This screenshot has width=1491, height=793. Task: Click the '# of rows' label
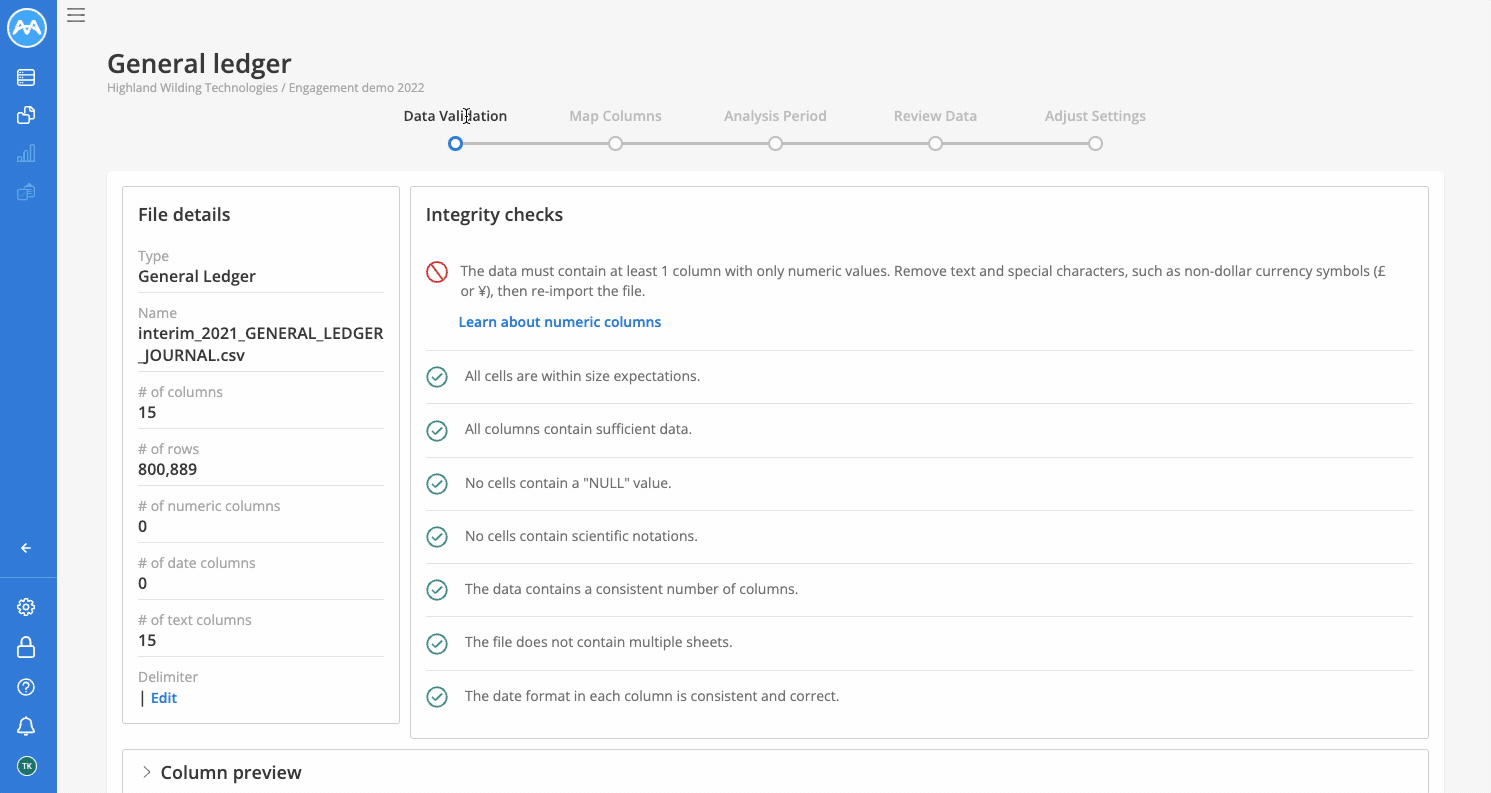pos(169,449)
